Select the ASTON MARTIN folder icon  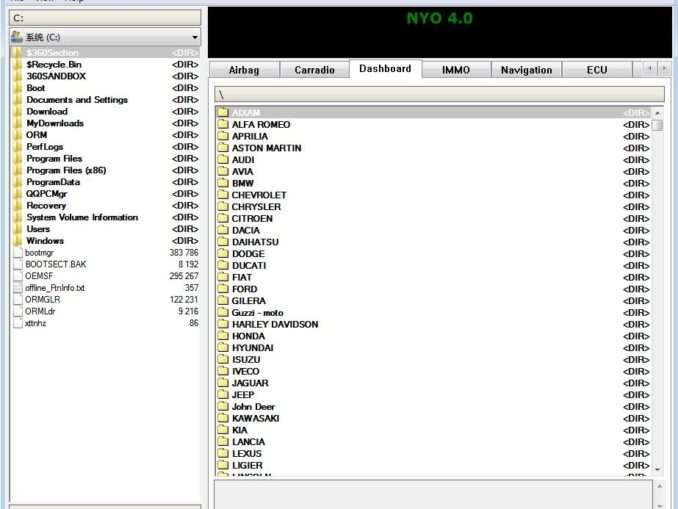tap(223, 147)
